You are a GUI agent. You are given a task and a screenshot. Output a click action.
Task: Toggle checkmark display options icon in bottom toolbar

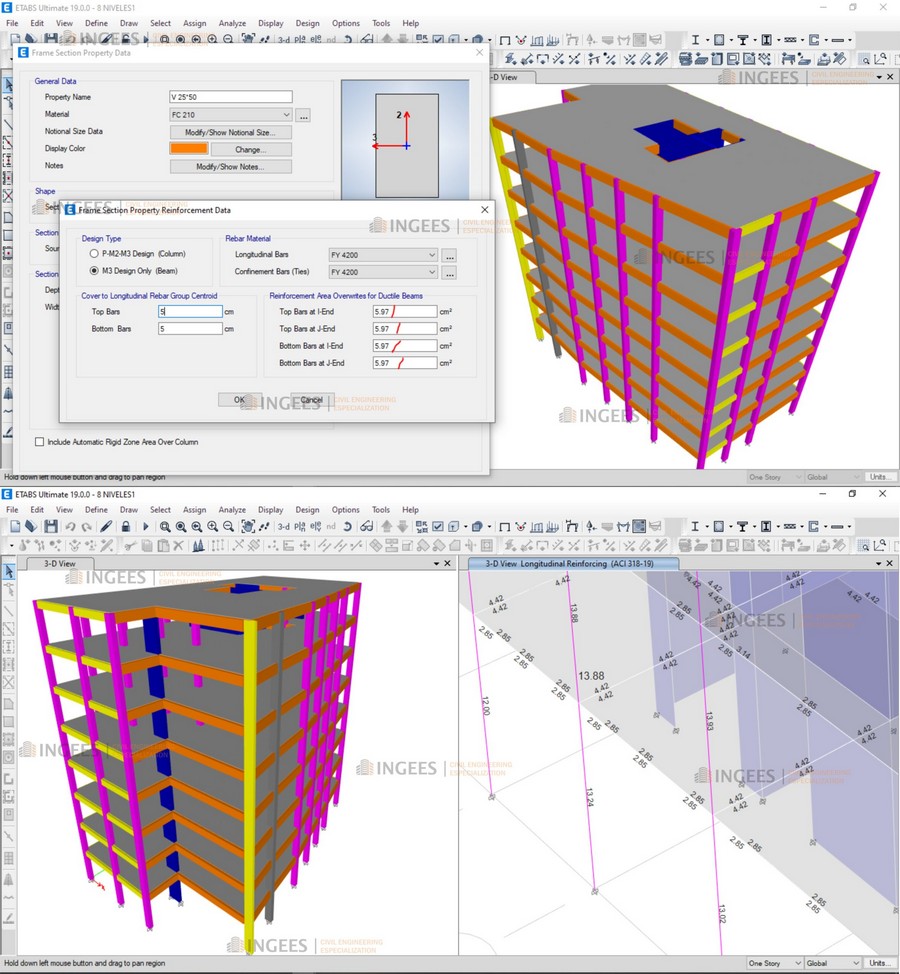click(x=438, y=527)
